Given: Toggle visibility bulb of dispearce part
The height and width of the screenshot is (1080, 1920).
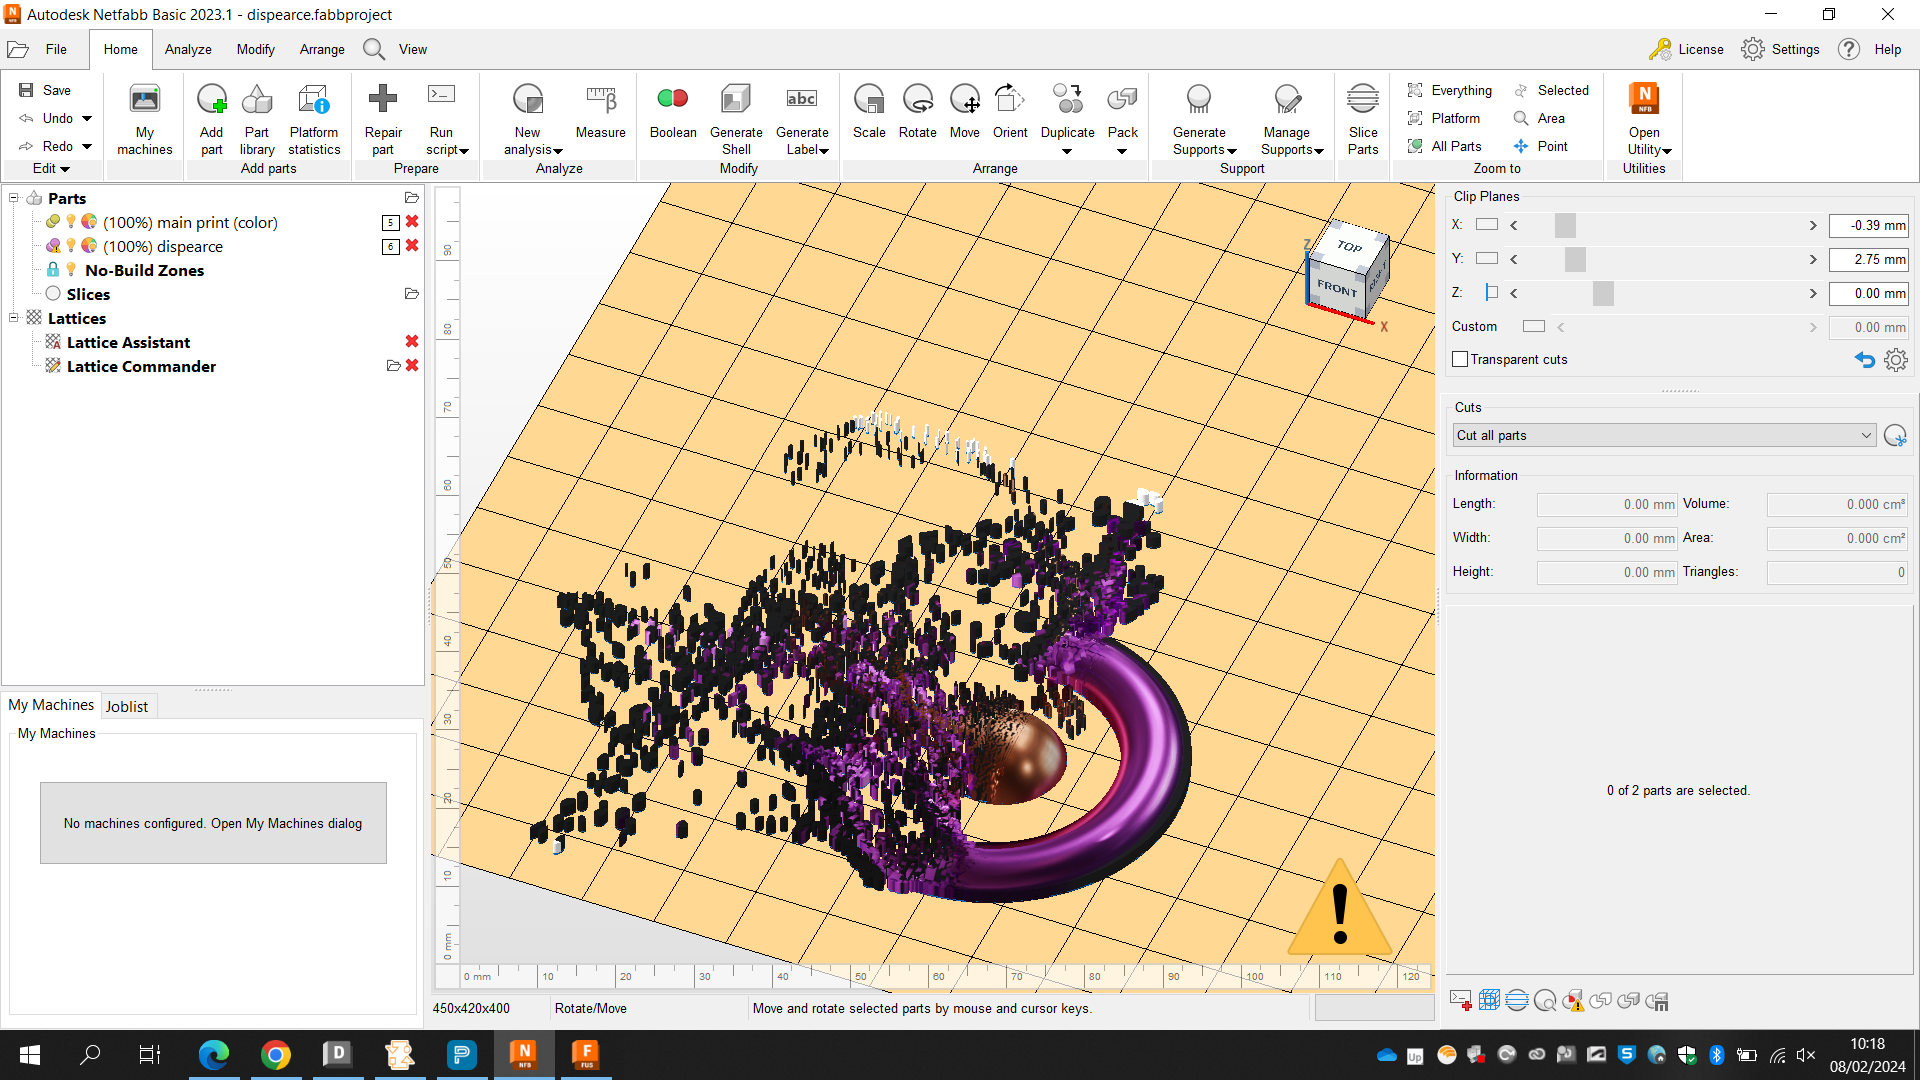Looking at the screenshot, I should (x=71, y=246).
